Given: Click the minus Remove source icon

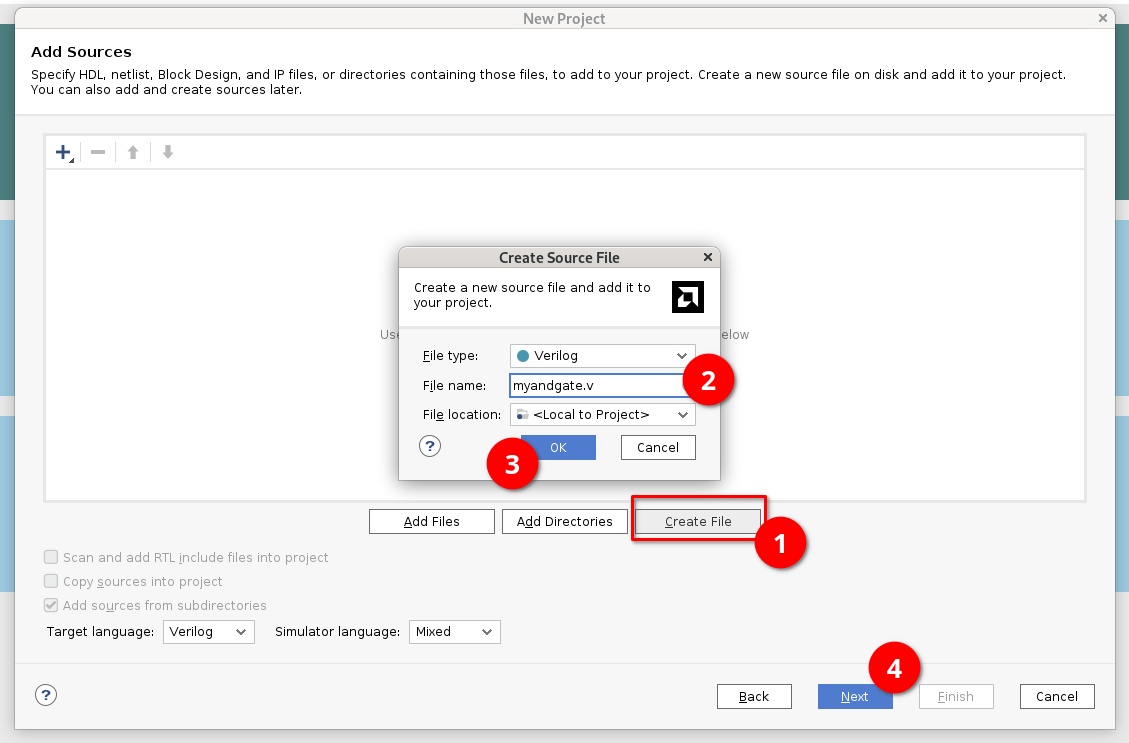Looking at the screenshot, I should click(98, 152).
